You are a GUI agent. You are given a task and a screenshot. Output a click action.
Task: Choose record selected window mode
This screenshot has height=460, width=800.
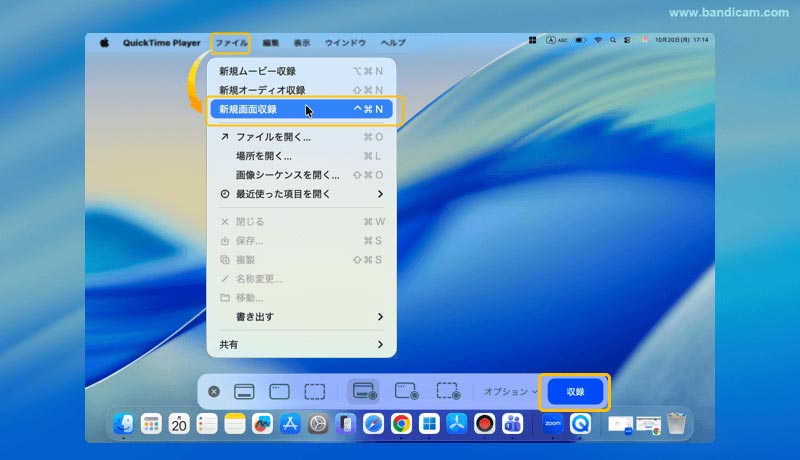coord(405,391)
